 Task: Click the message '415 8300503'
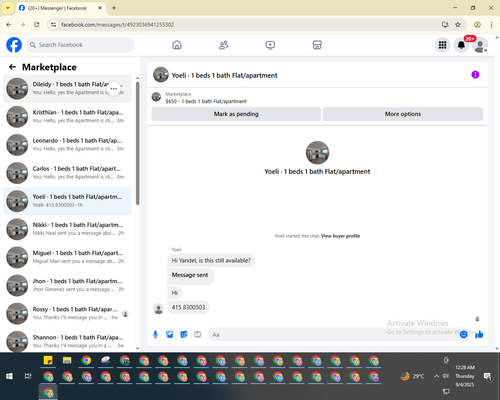click(188, 307)
